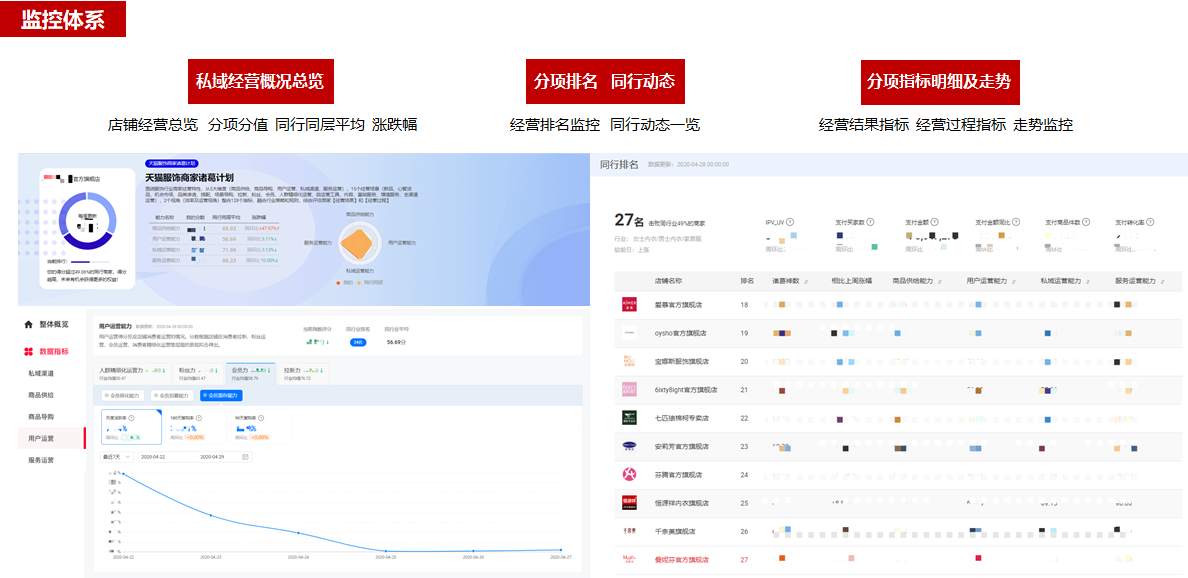Click the 曼妮芬官方旗舰店 logo
Viewport: 1188px width, 578px height.
click(x=630, y=560)
